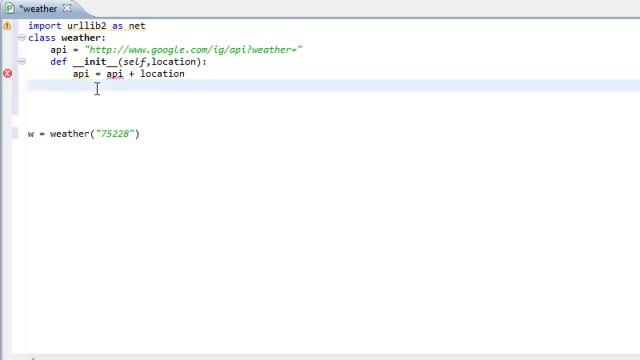Click the PyDev file icon on weather tab
Image resolution: width=640 pixels, height=360 pixels.
(x=9, y=8)
